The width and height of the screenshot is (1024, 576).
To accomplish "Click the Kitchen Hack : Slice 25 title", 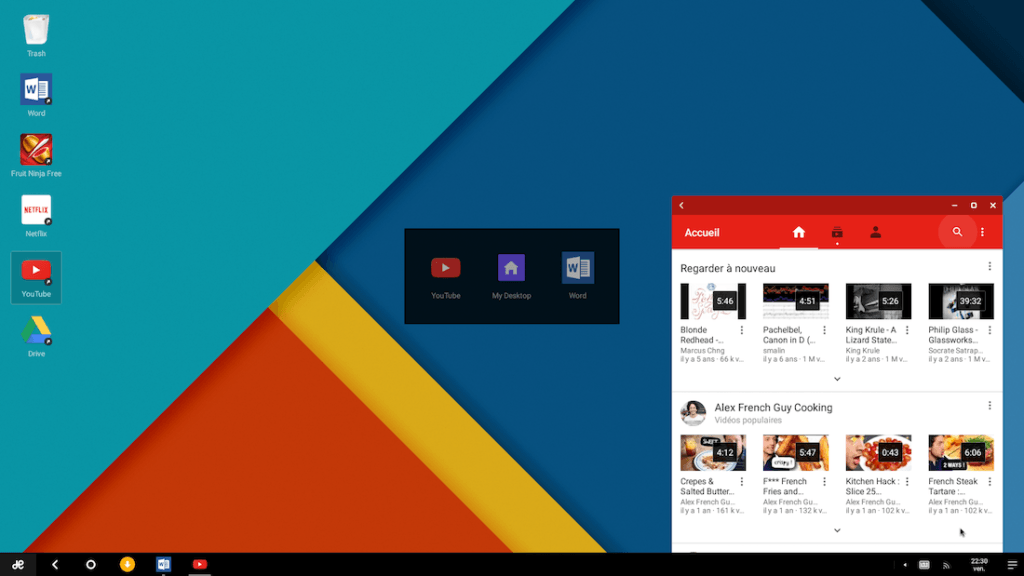I will [x=872, y=487].
